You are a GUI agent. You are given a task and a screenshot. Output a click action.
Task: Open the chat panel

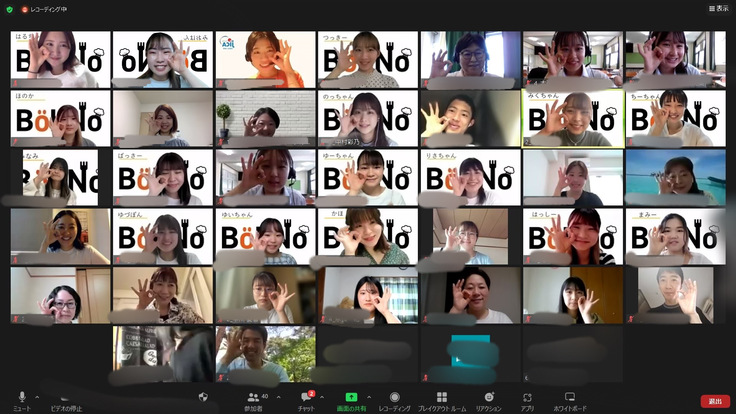pyautogui.click(x=306, y=399)
